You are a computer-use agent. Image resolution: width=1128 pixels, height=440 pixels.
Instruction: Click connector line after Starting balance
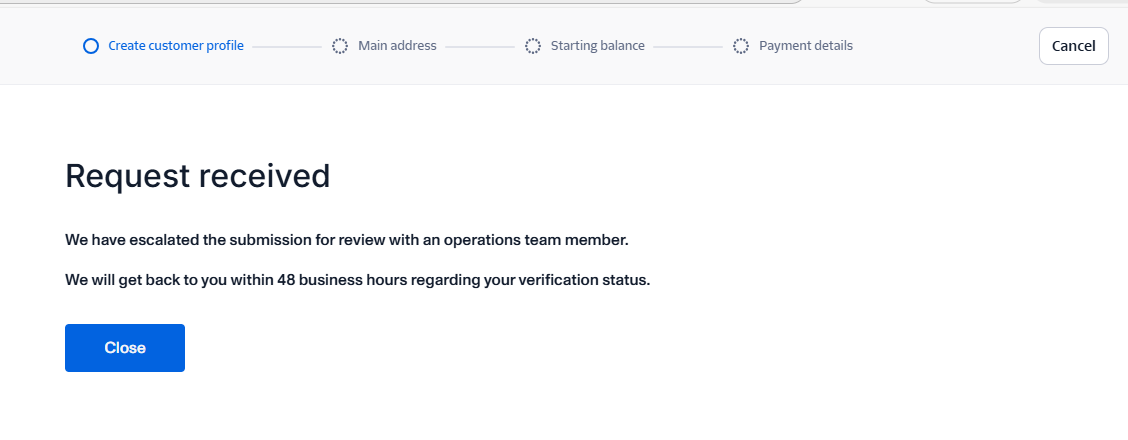point(687,47)
